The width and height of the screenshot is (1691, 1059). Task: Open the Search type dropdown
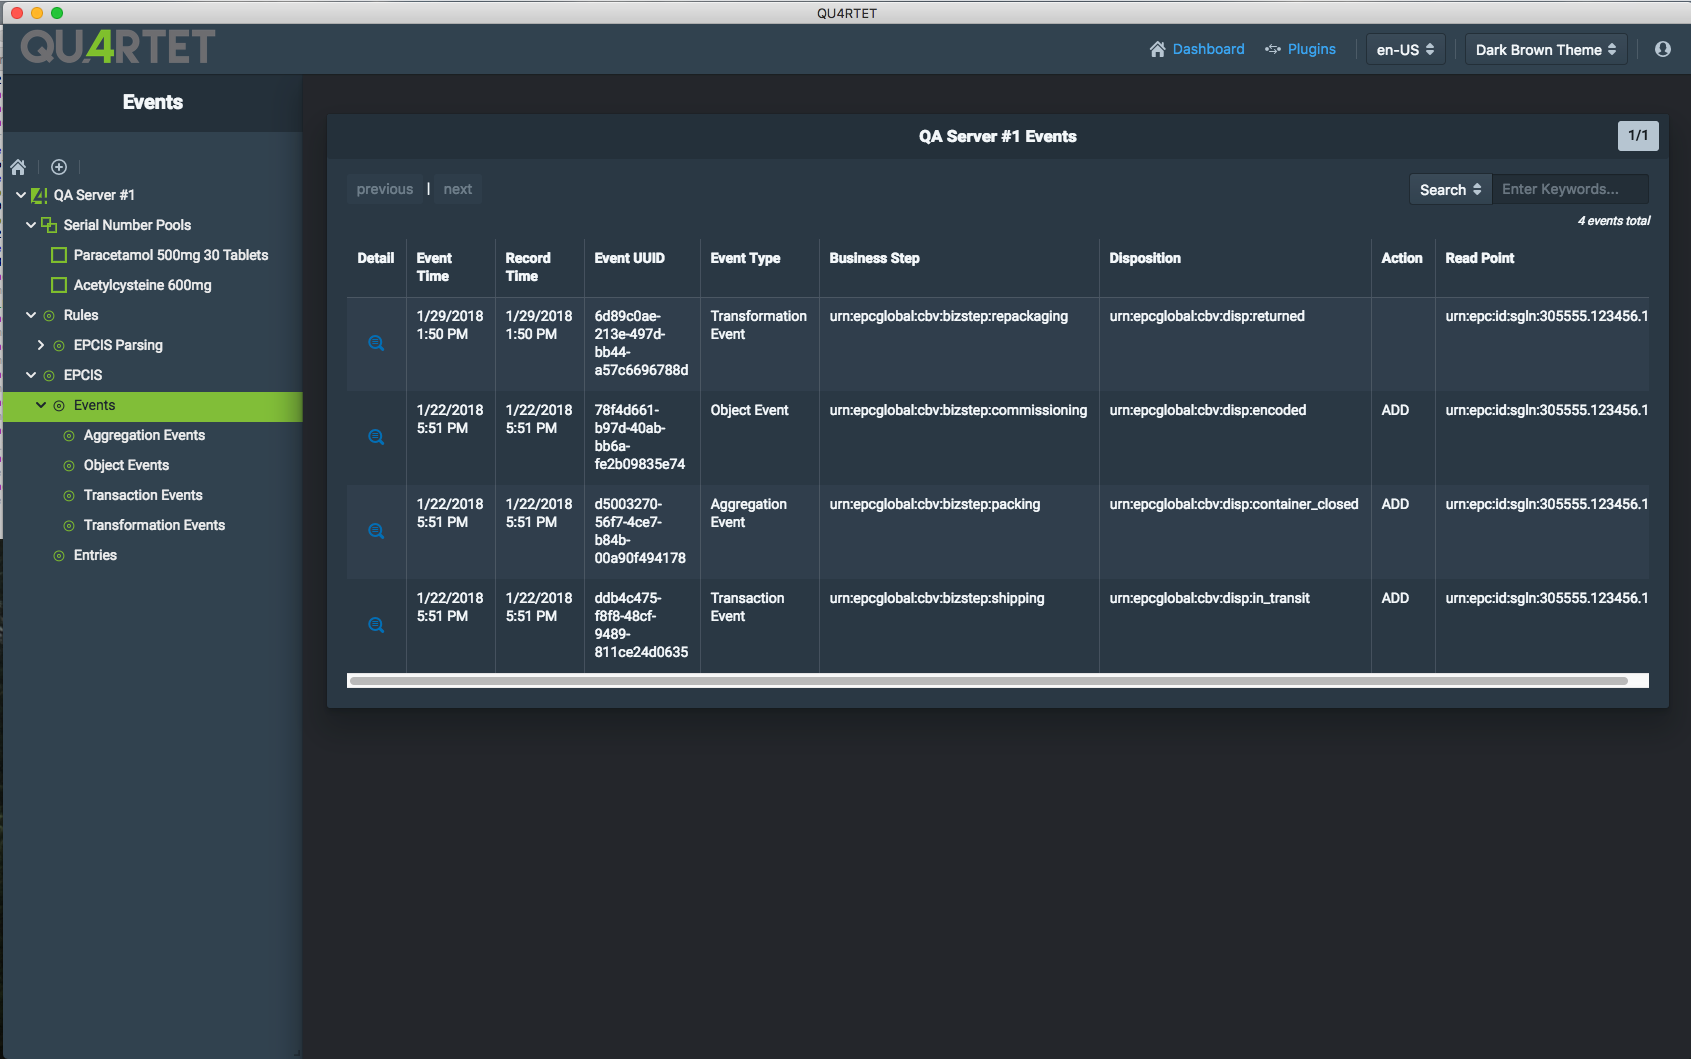1450,189
